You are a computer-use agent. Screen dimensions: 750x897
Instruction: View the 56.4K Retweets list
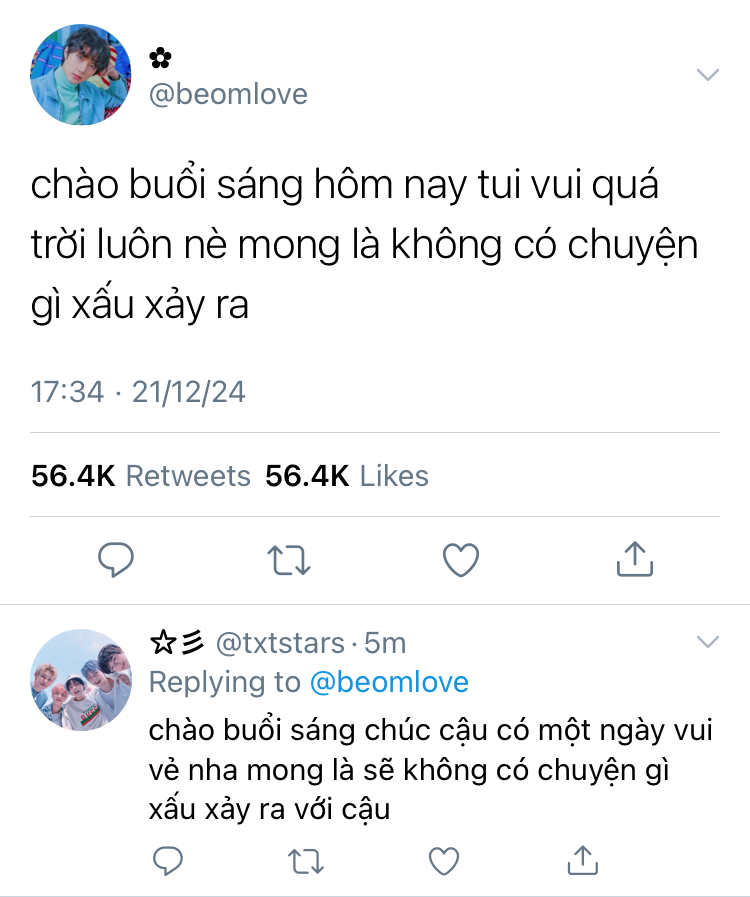pos(141,476)
